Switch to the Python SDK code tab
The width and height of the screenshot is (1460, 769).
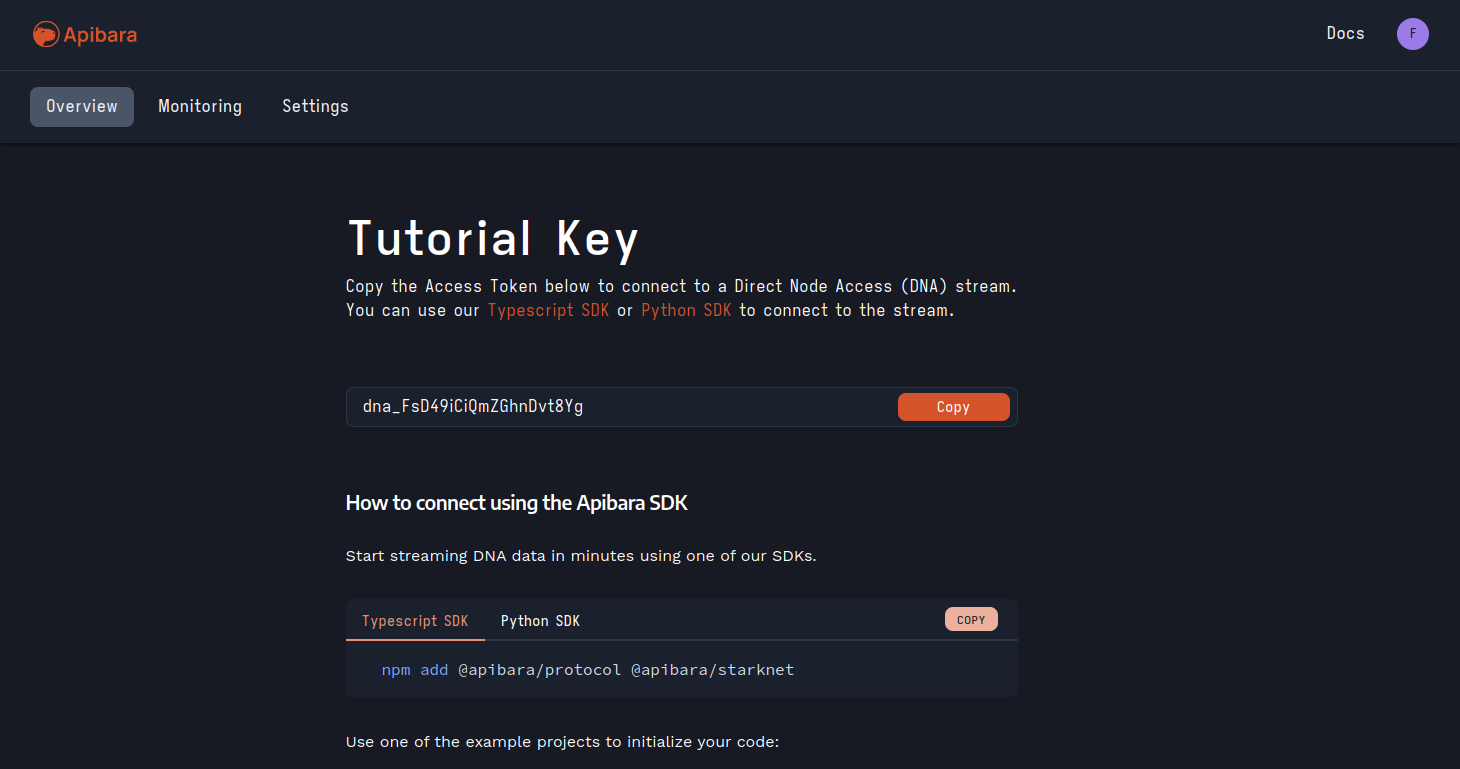[x=540, y=621]
